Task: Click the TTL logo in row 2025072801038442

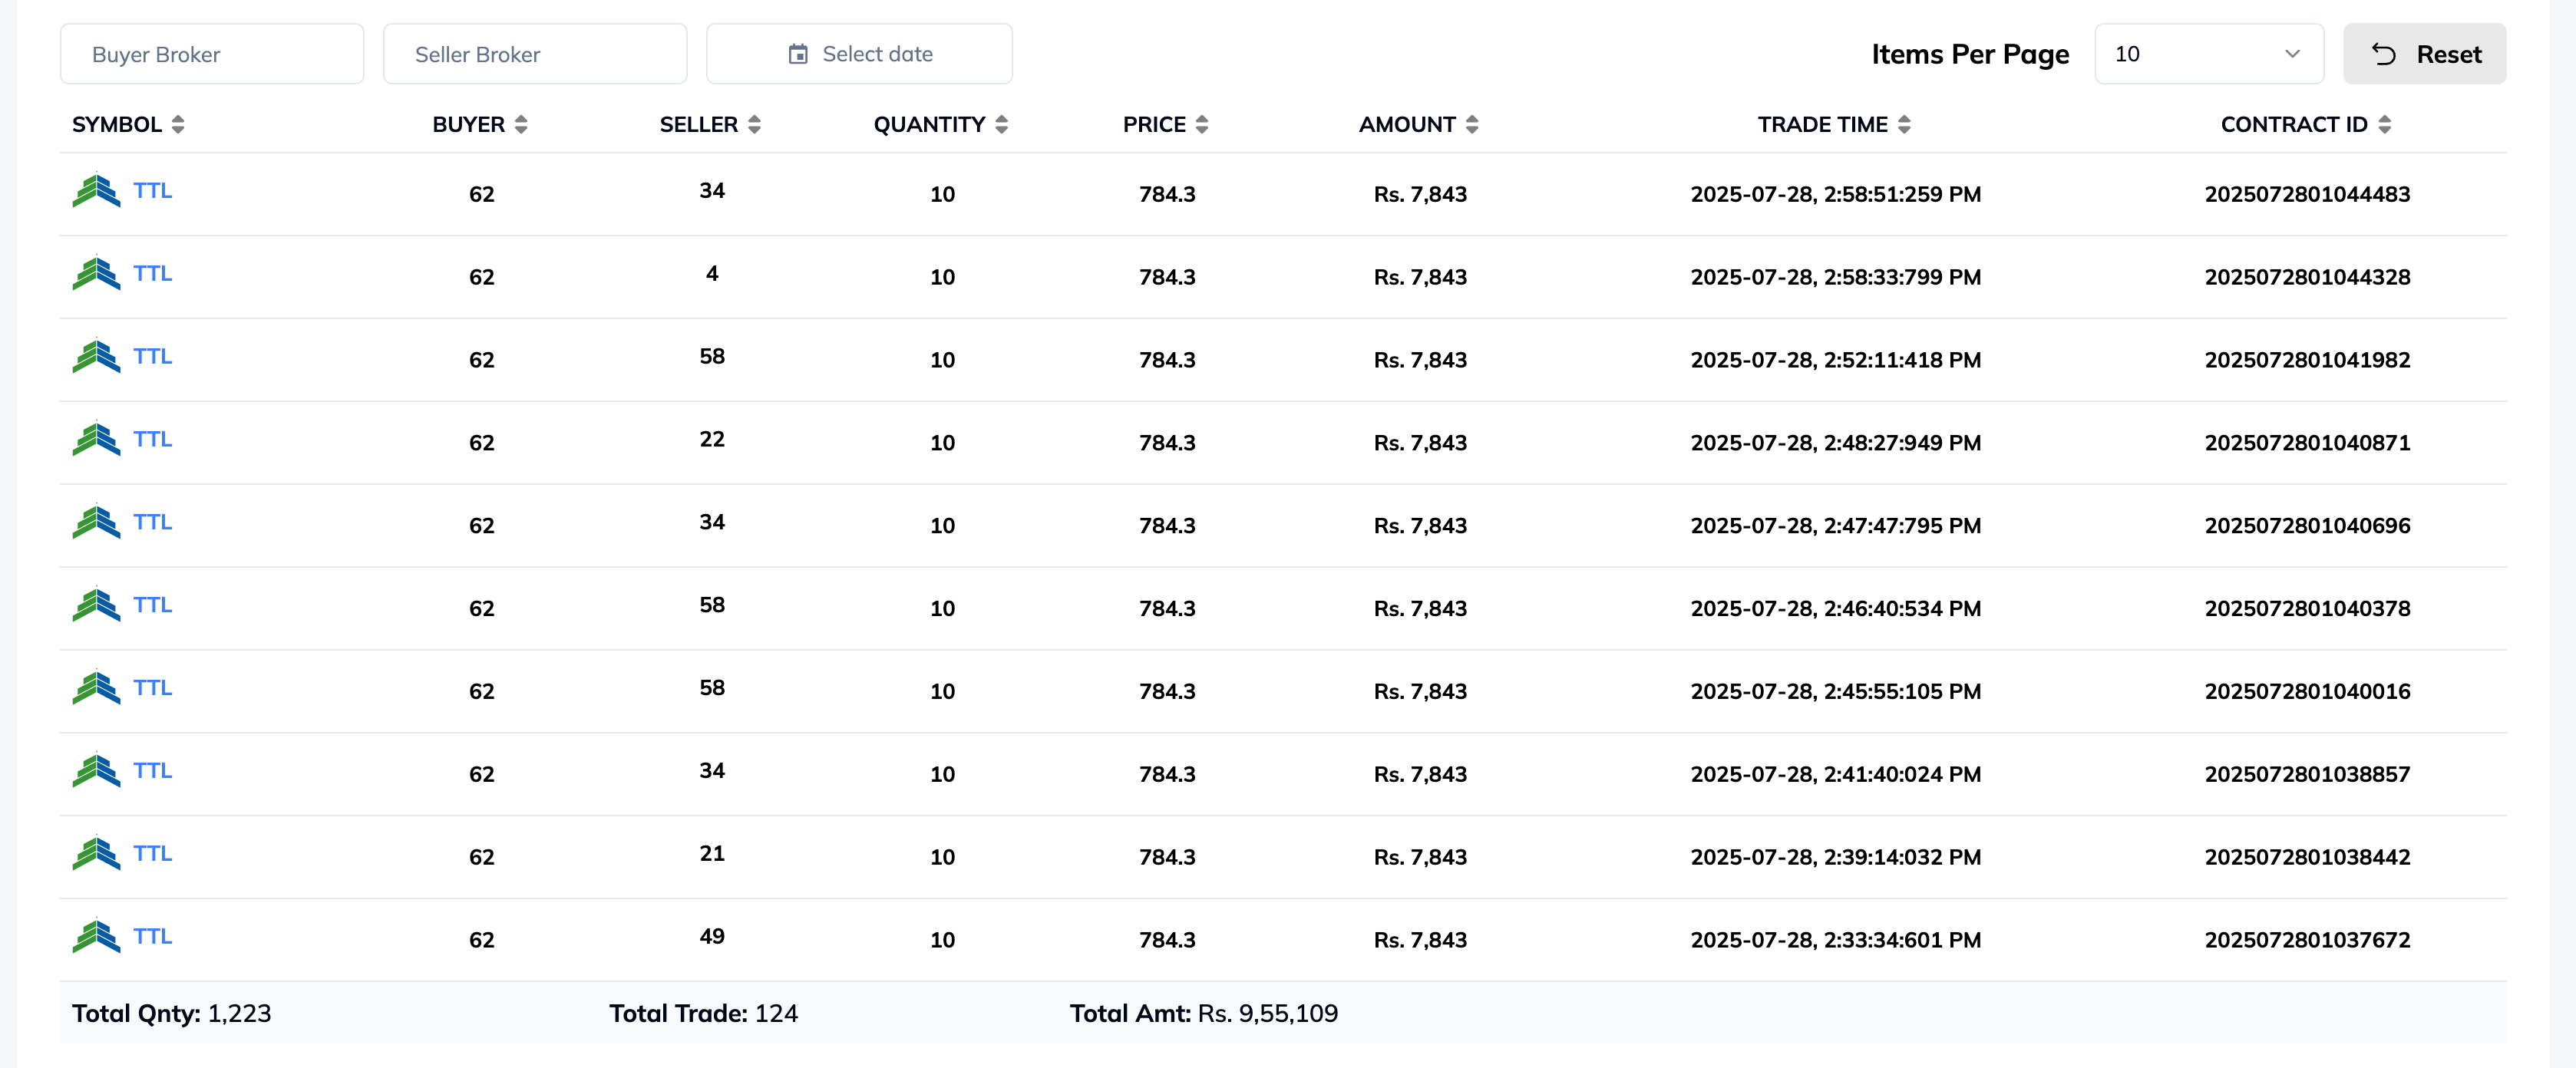Action: [x=96, y=854]
